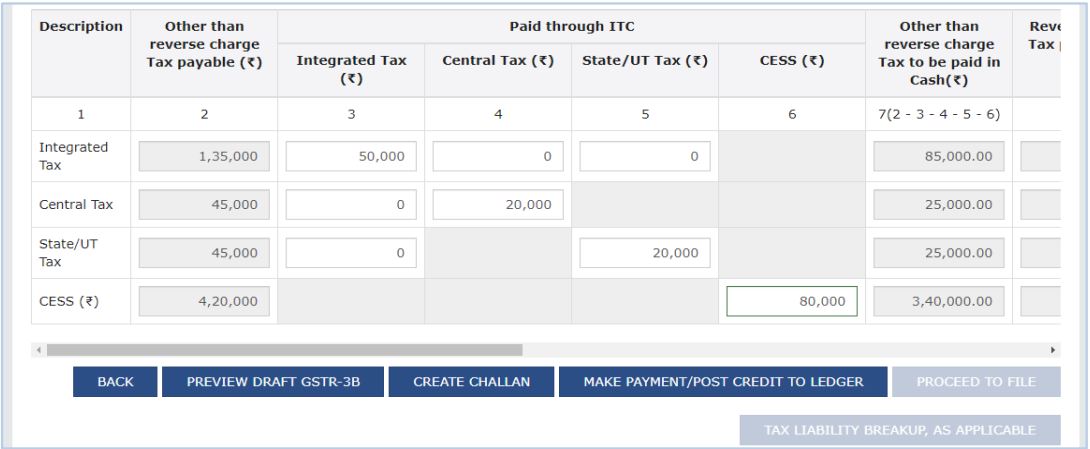
Task: Click the PROCEED TO FILE button
Action: tap(975, 381)
